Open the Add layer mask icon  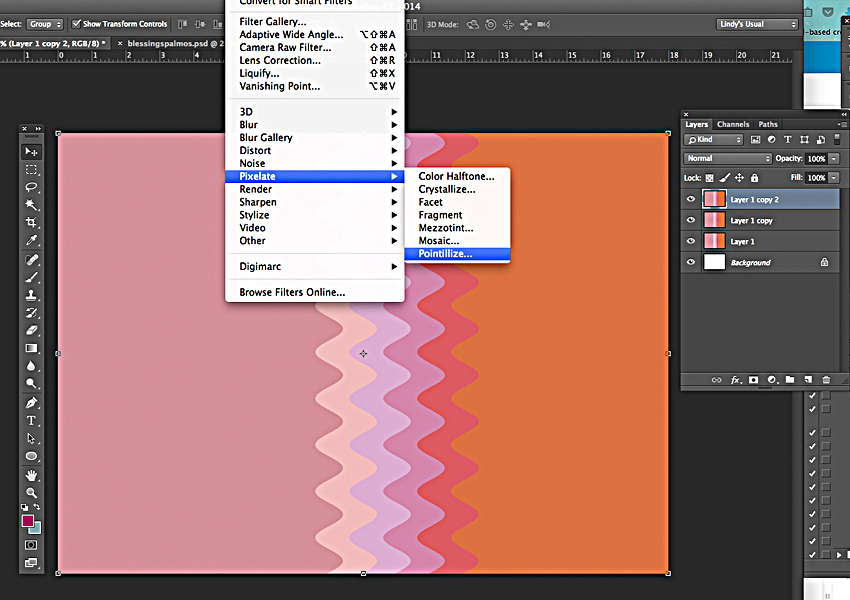coord(752,380)
